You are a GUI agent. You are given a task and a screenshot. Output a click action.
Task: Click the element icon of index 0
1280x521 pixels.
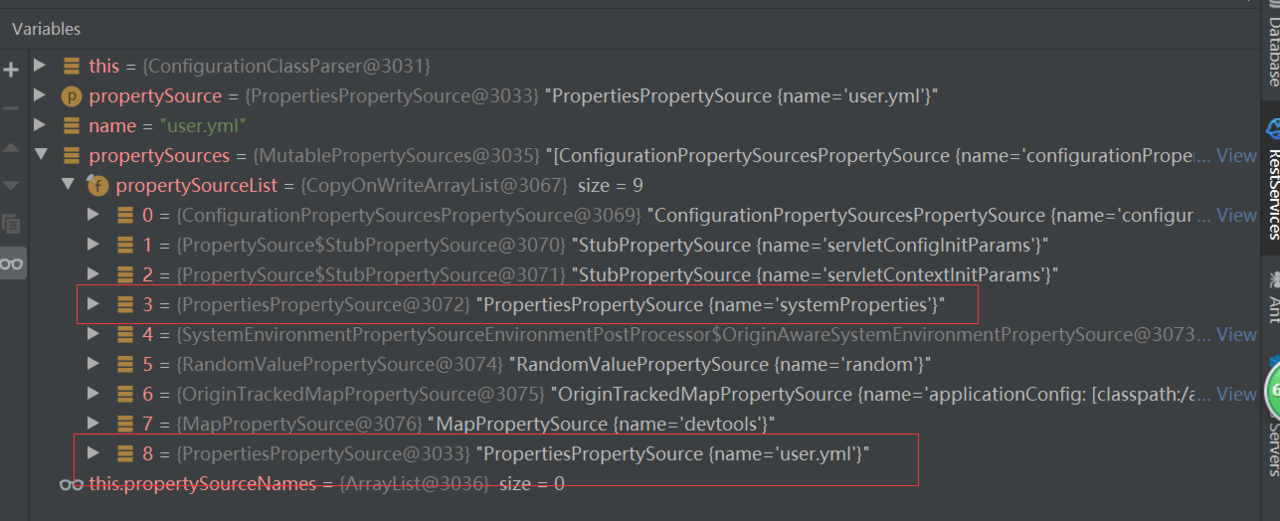point(125,215)
